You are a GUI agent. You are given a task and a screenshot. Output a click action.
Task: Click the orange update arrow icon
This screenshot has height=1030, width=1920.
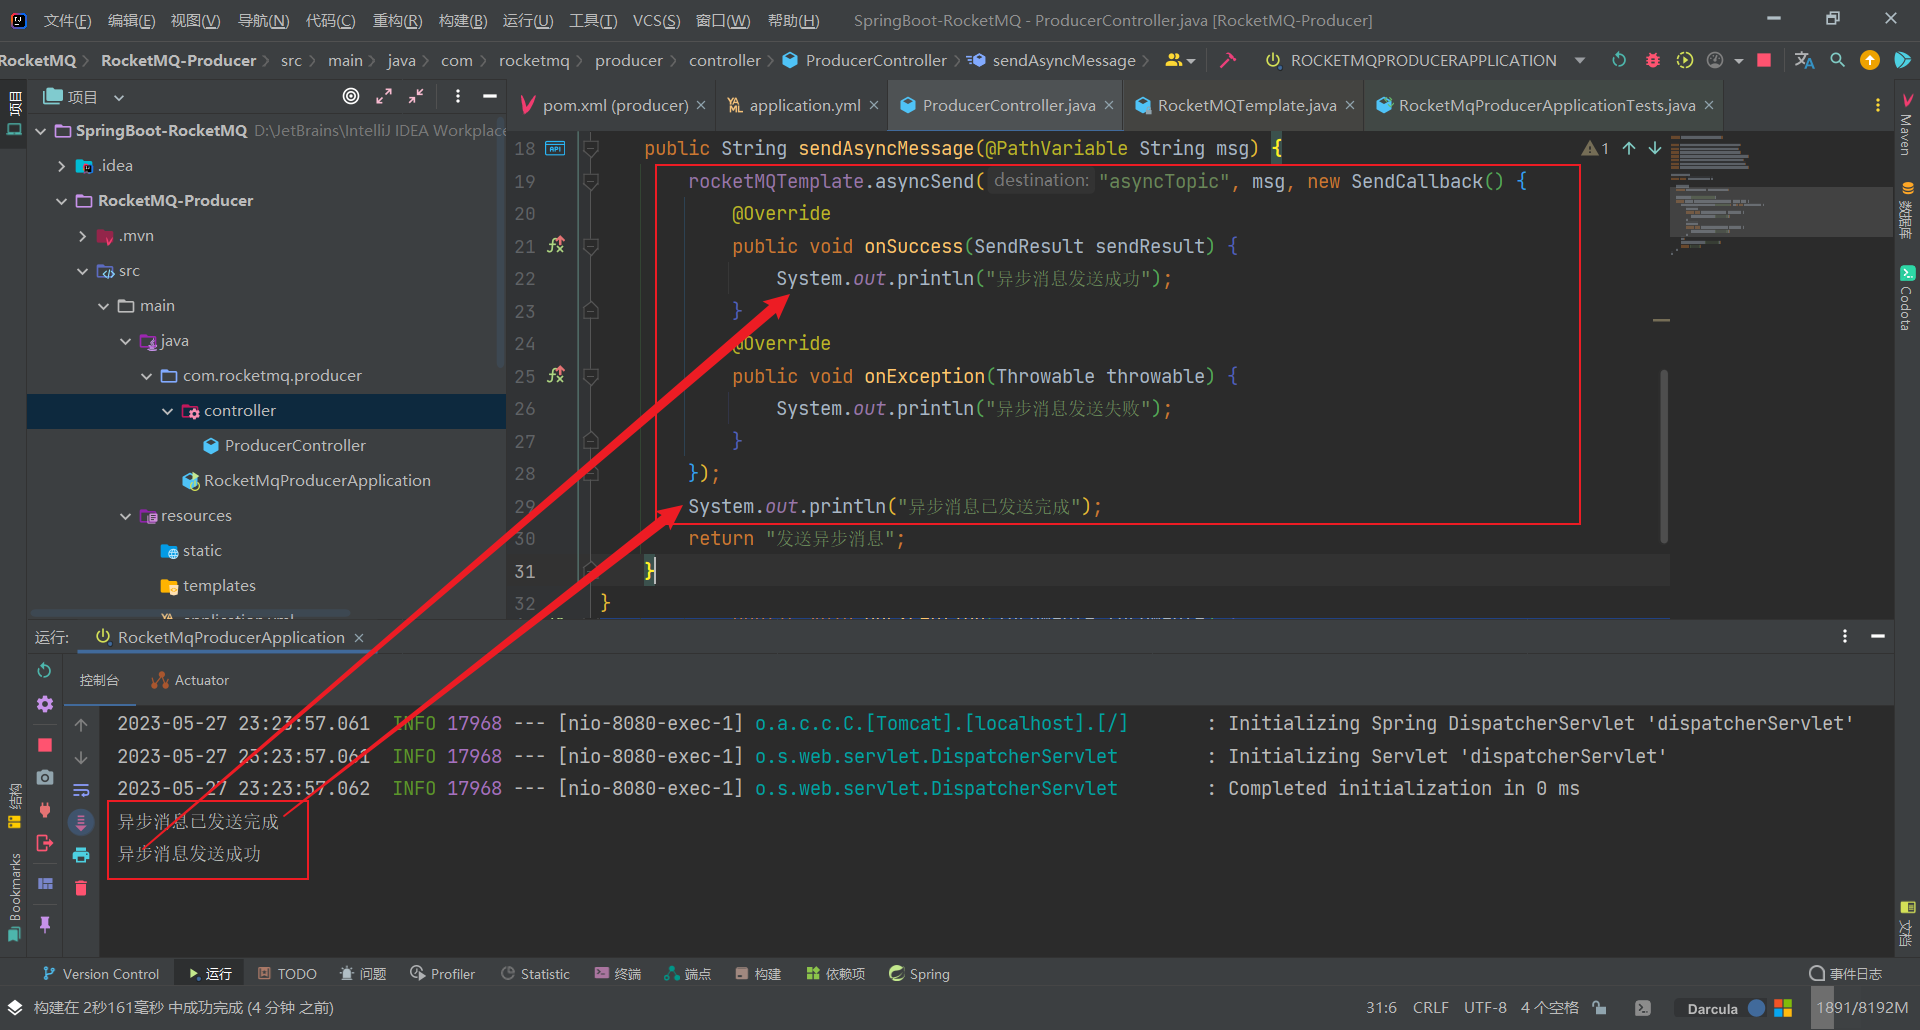[x=1869, y=60]
